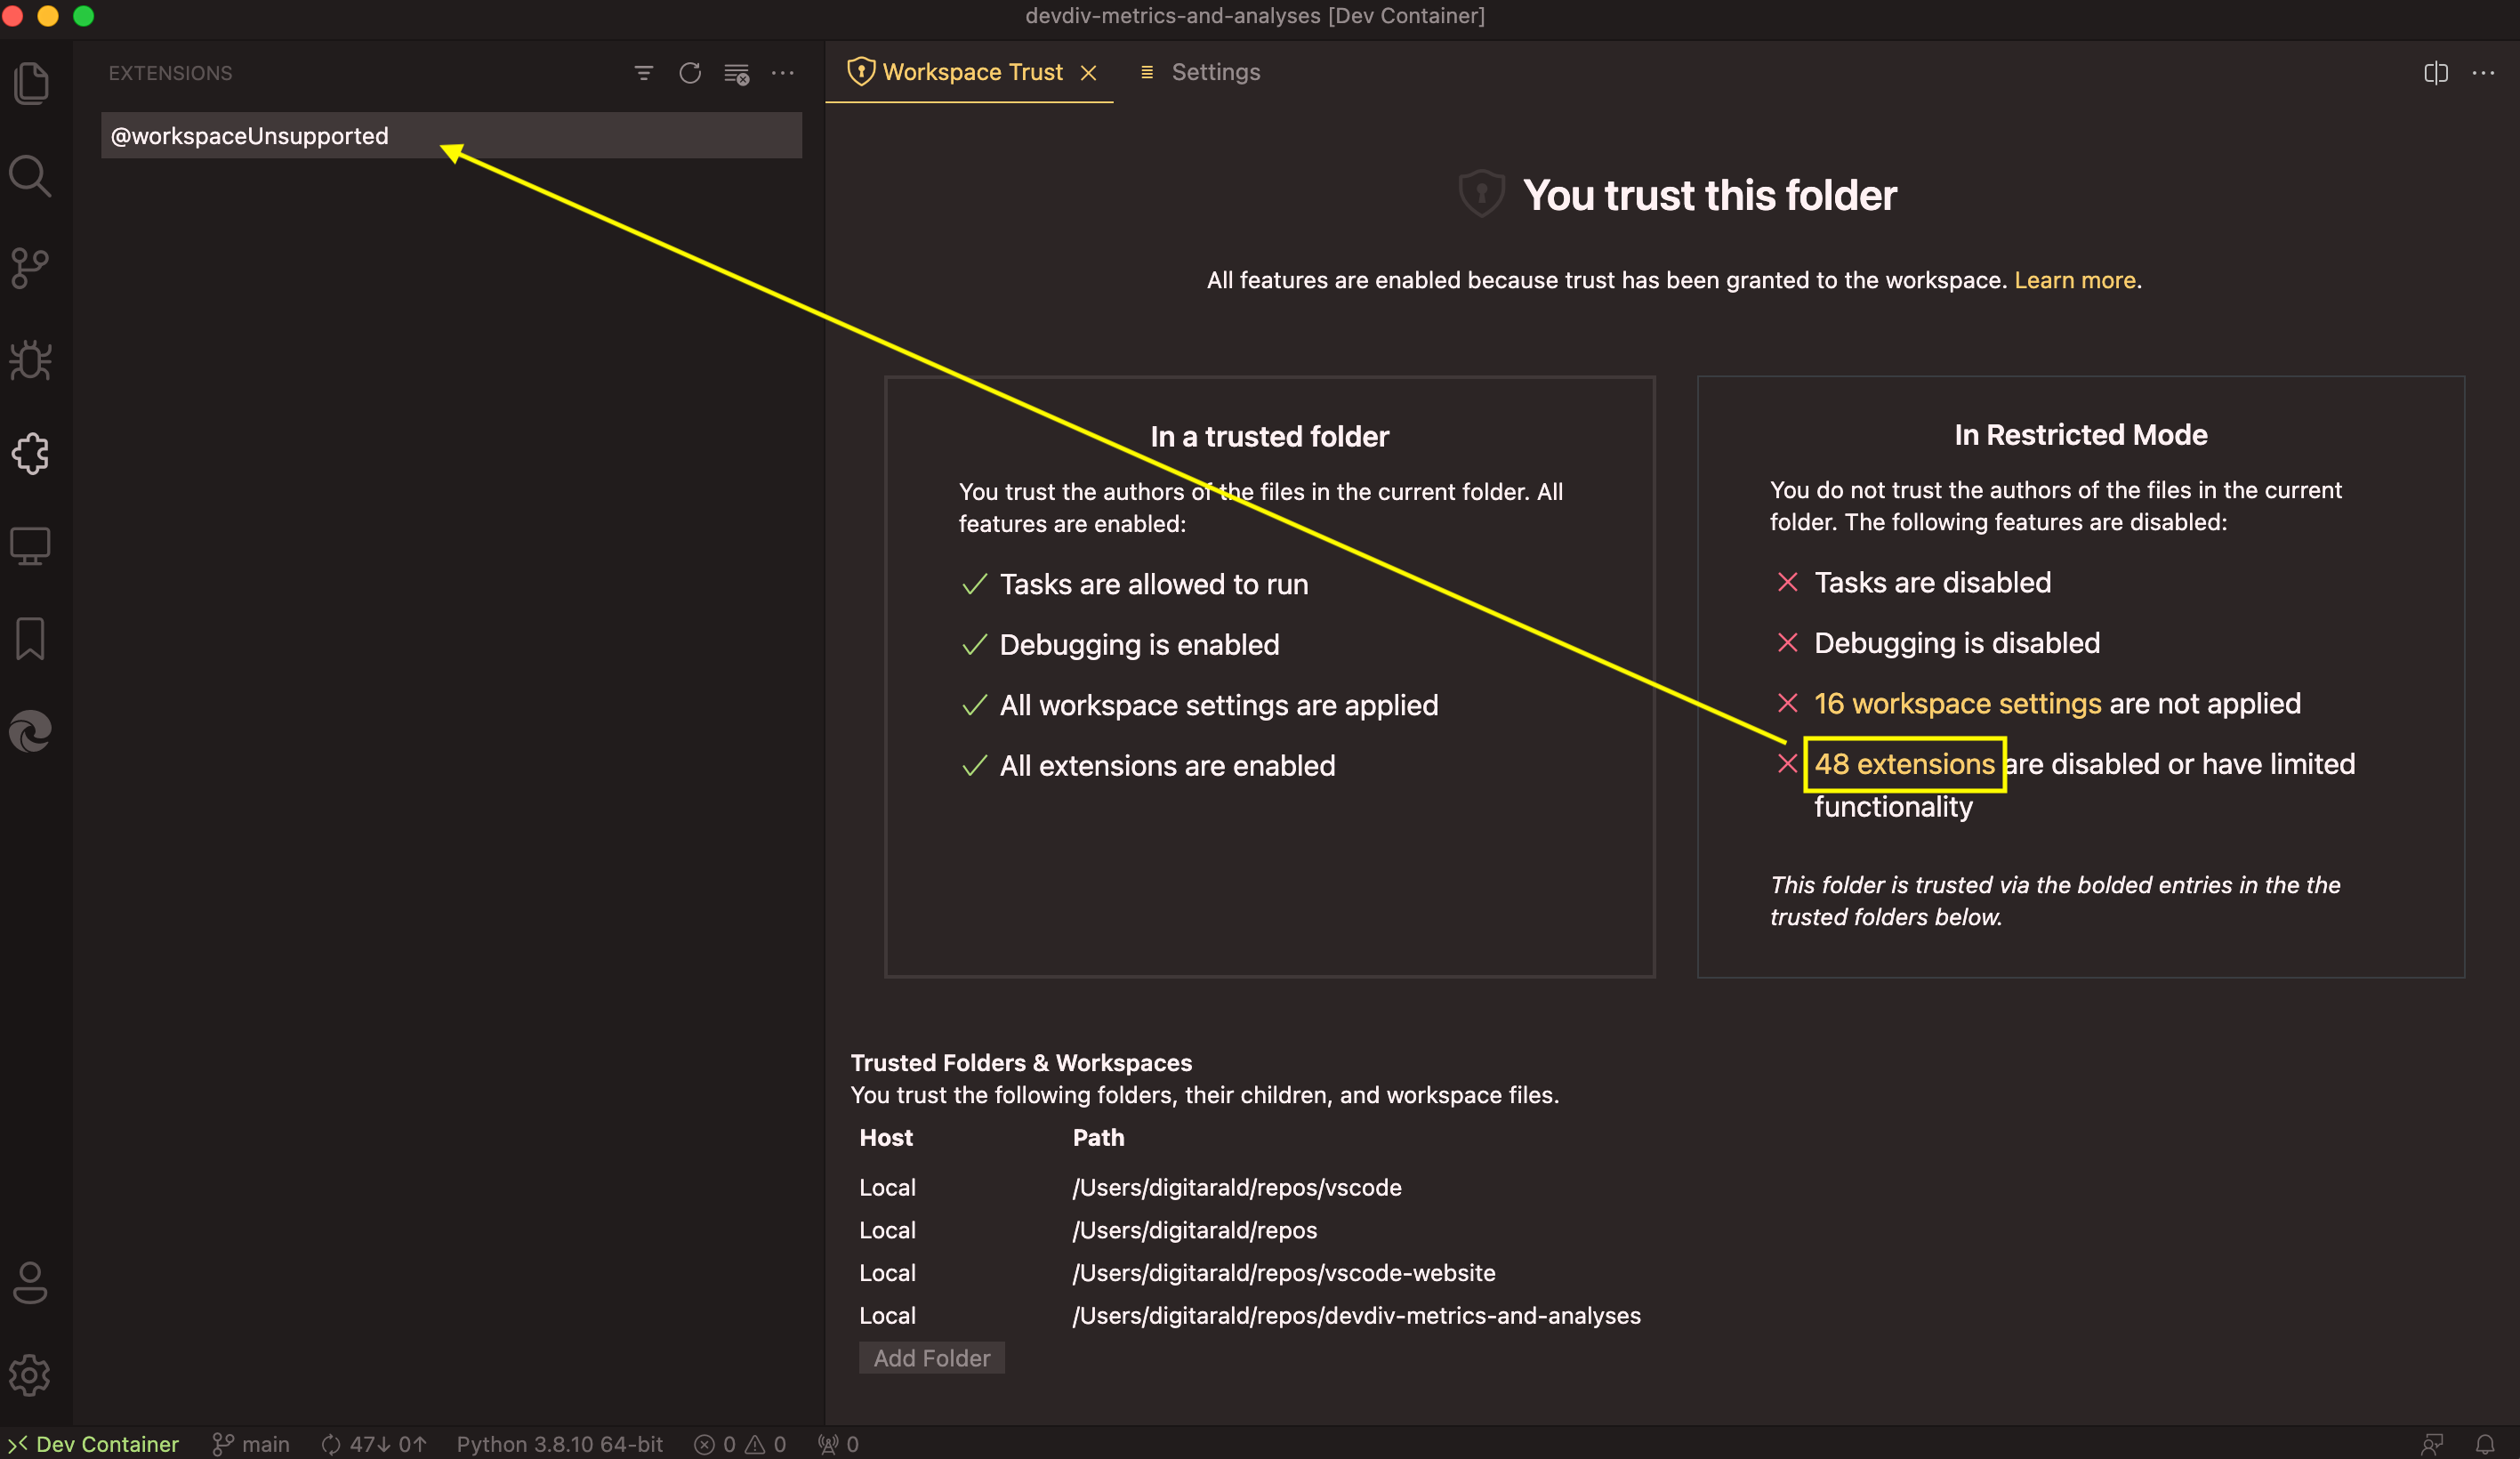
Task: Clear the extensions search results
Action: point(736,72)
